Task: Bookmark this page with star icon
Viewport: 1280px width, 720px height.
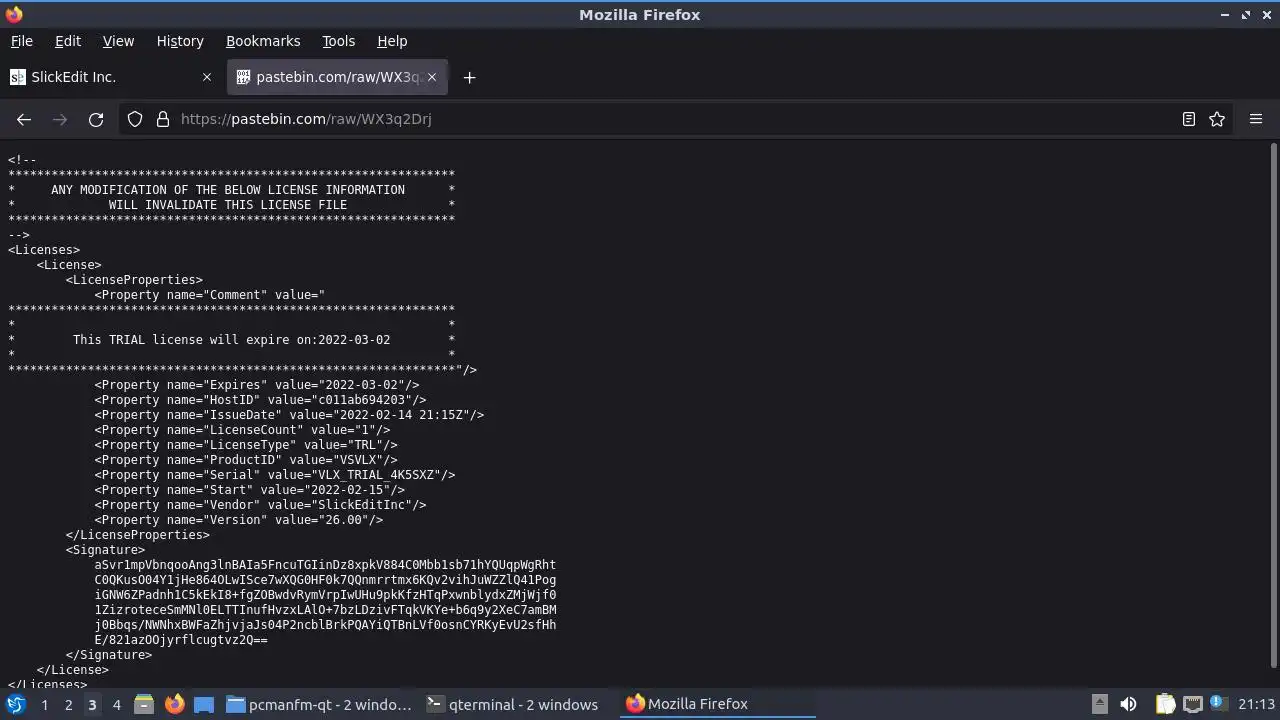Action: 1217,119
